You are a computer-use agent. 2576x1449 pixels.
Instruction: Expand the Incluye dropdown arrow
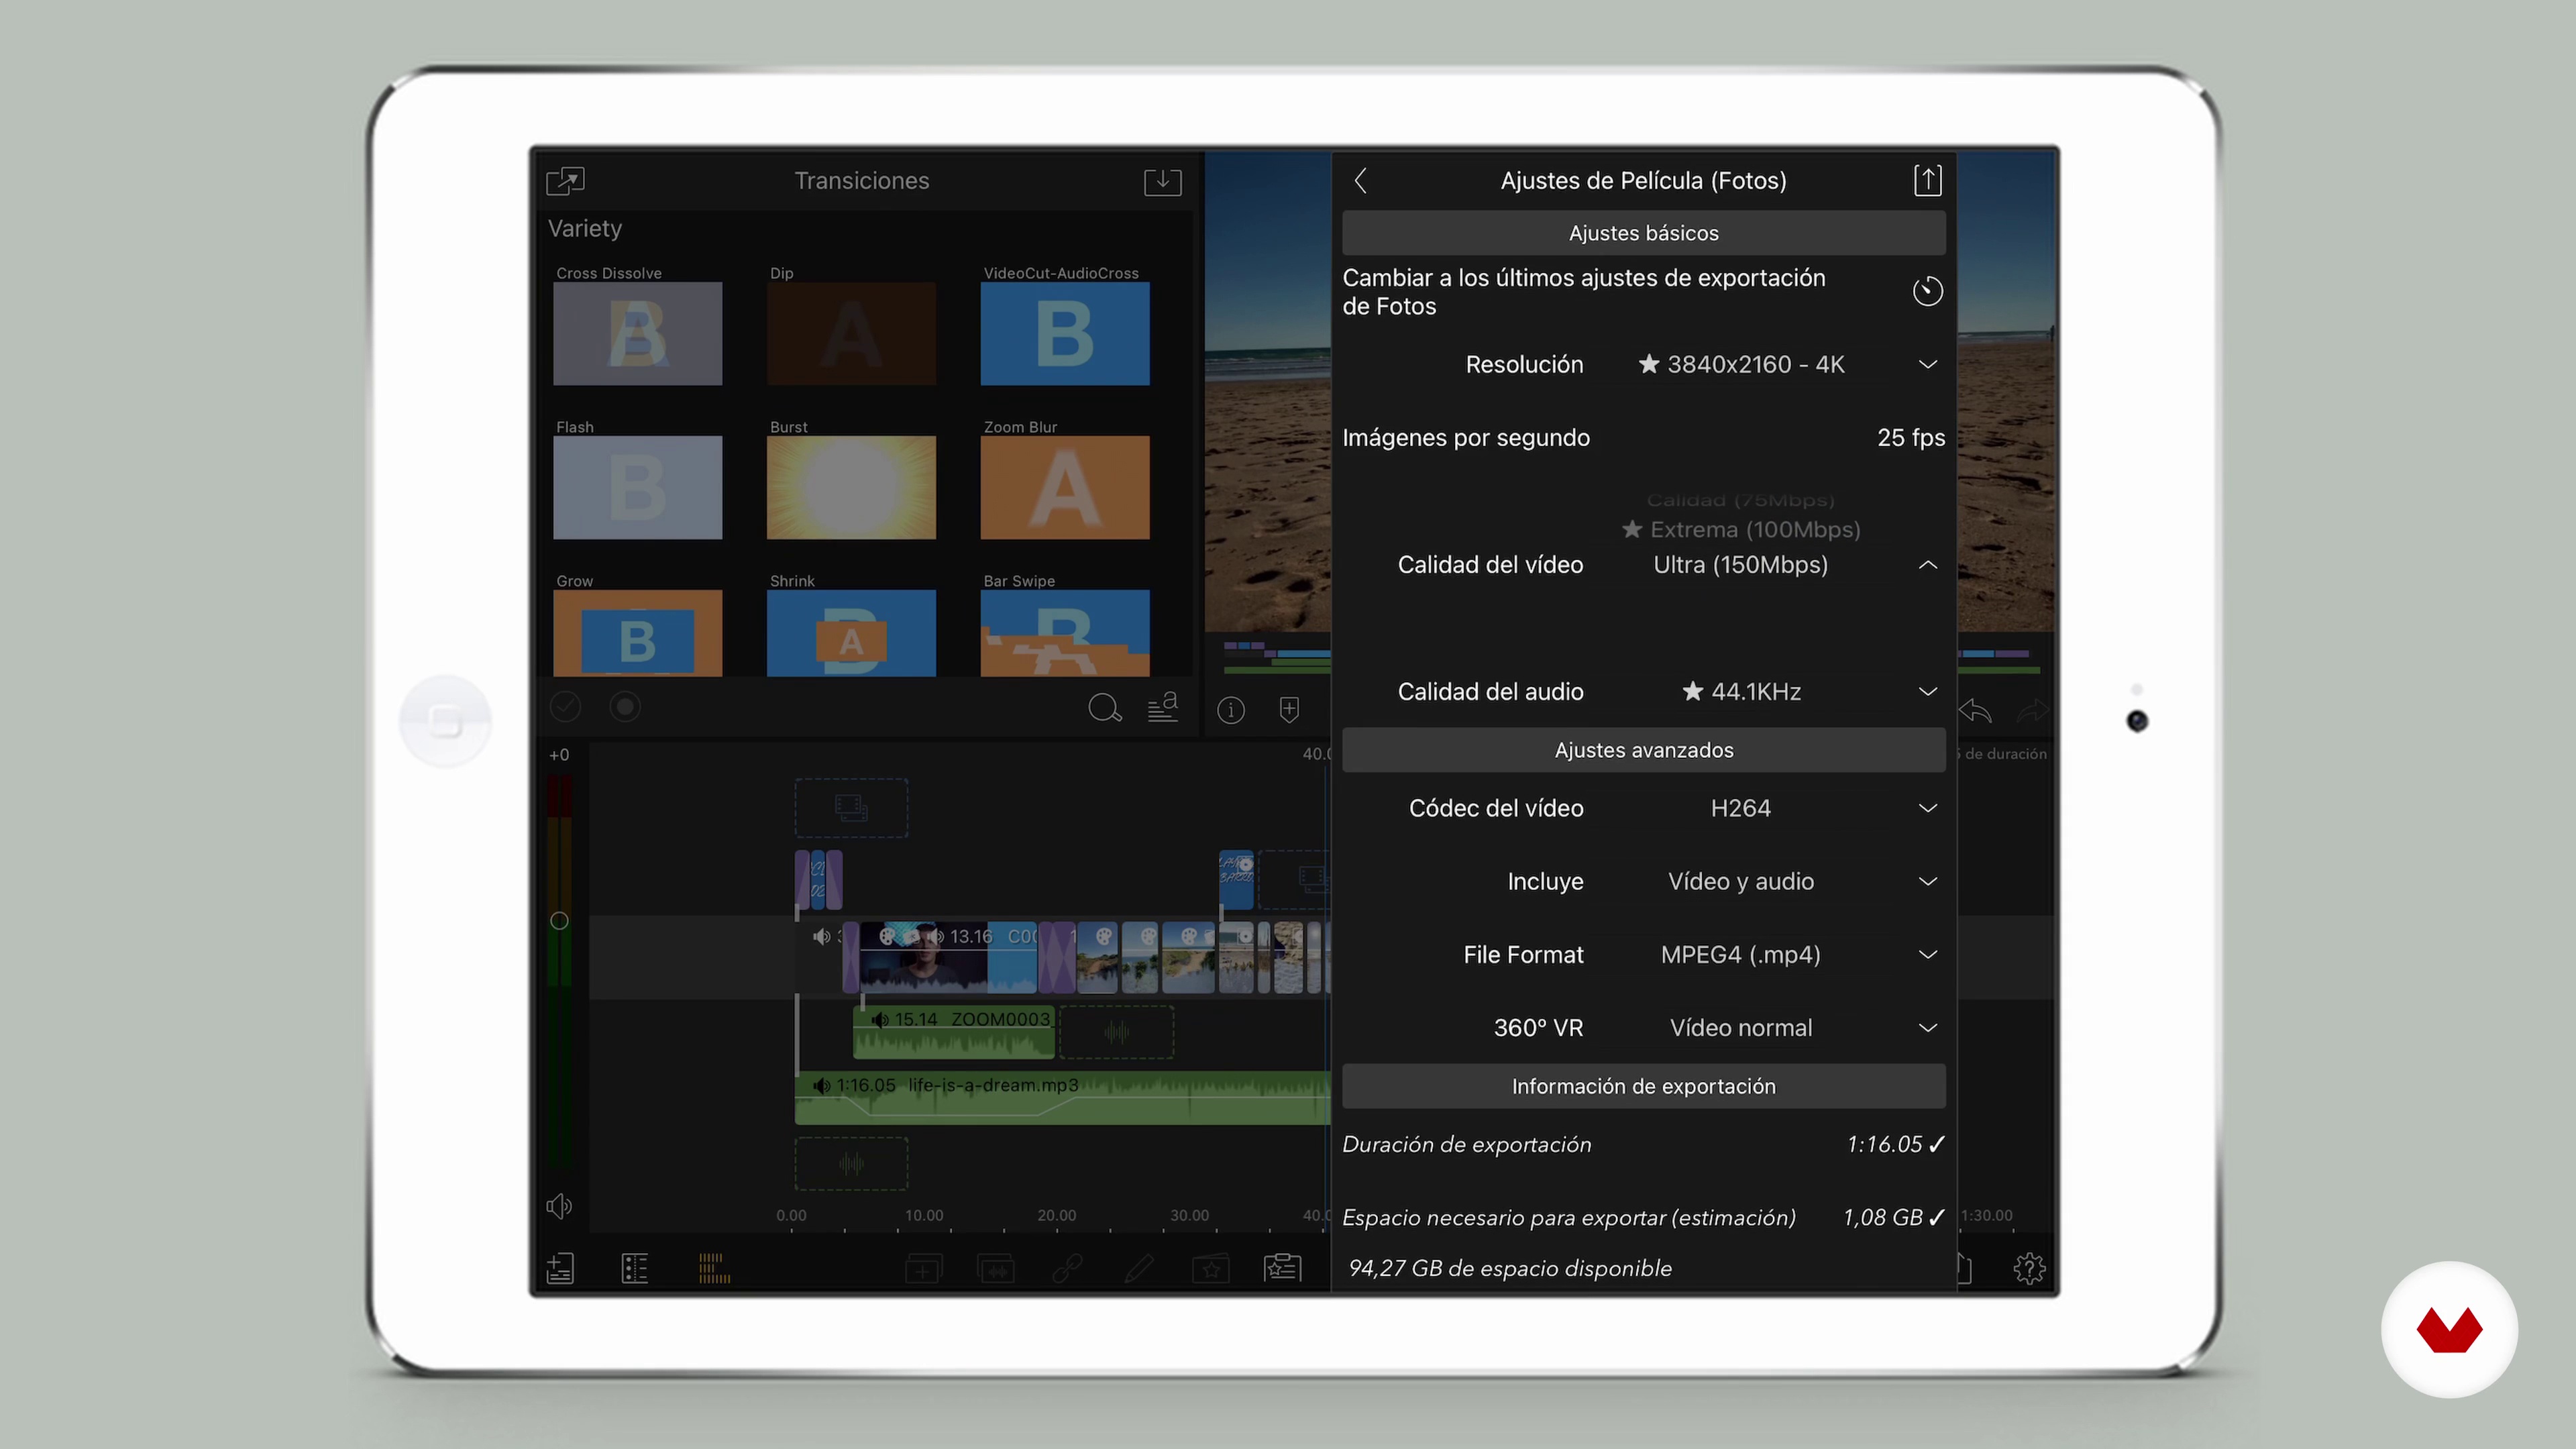1927,882
